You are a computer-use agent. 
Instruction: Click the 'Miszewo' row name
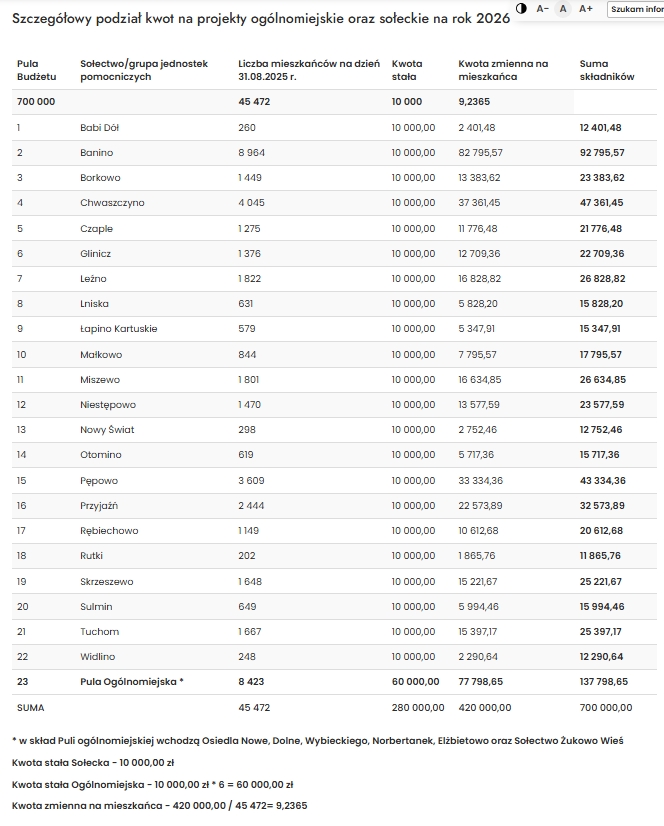100,380
